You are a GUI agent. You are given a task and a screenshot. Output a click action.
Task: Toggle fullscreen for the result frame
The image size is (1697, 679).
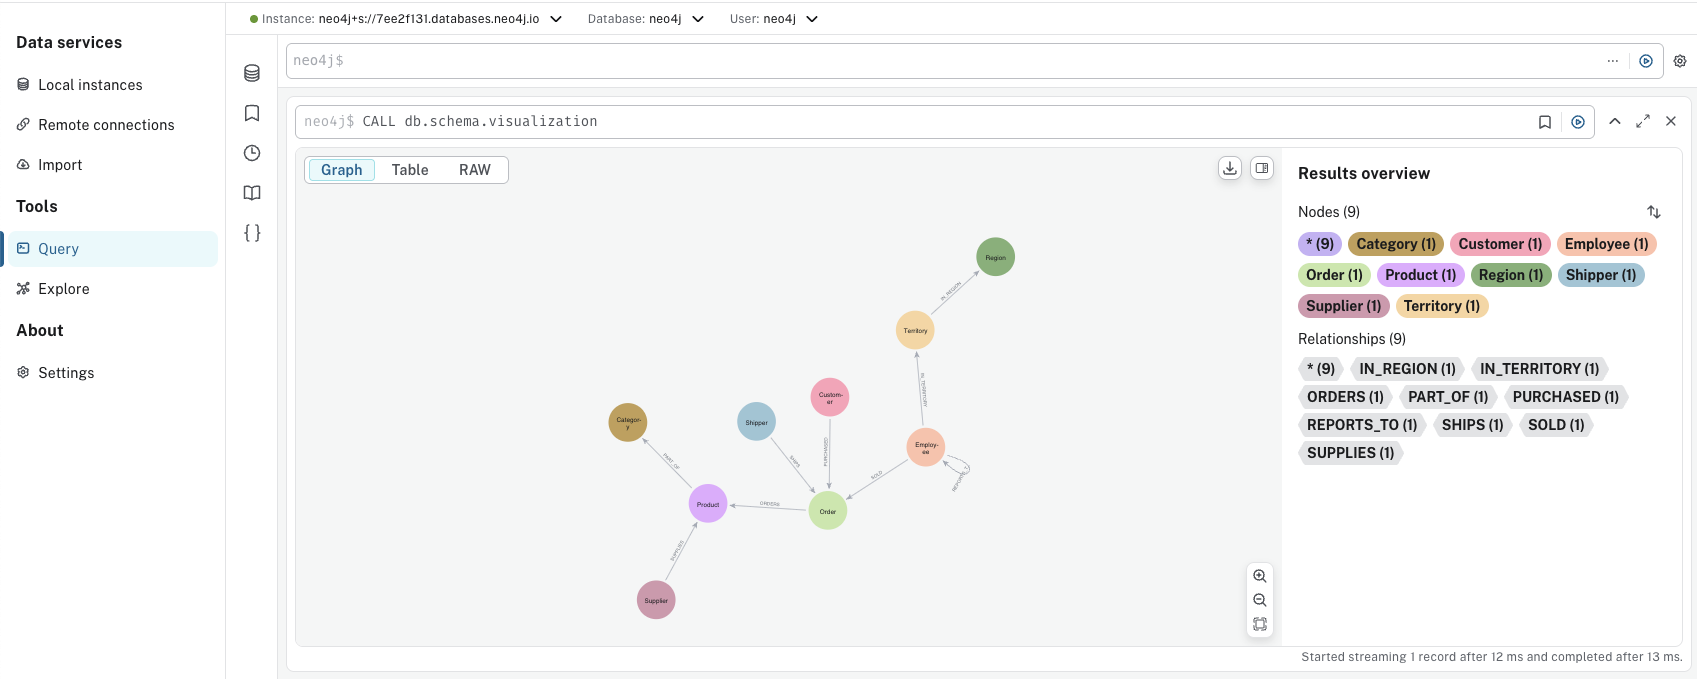tap(1643, 121)
